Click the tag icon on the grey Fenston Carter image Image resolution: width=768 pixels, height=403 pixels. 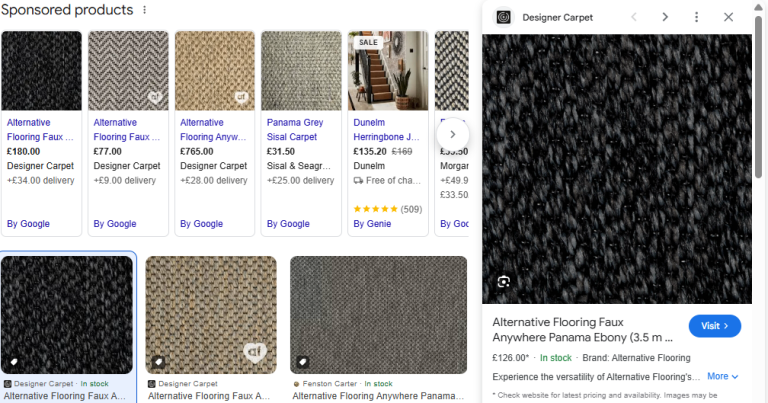(303, 361)
